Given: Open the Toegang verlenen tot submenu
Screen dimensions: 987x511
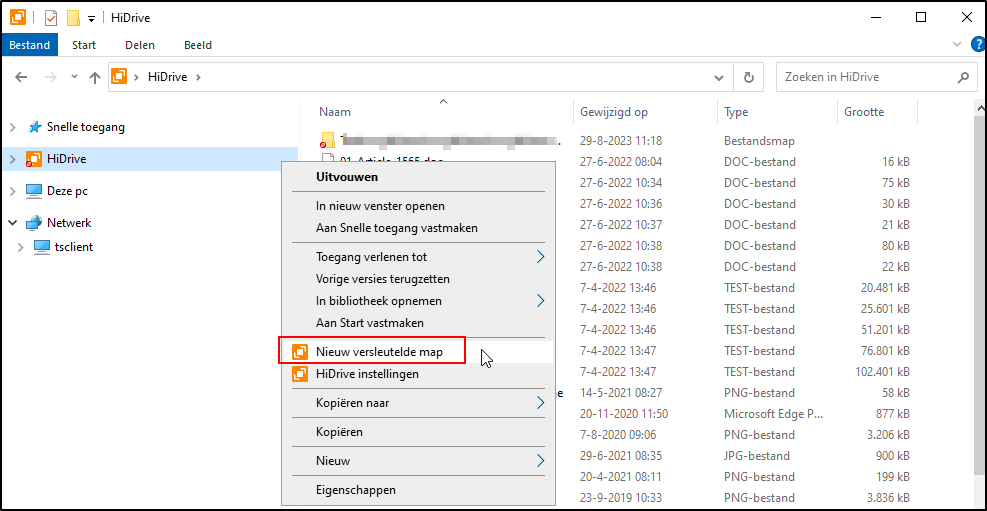Looking at the screenshot, I should tap(418, 257).
